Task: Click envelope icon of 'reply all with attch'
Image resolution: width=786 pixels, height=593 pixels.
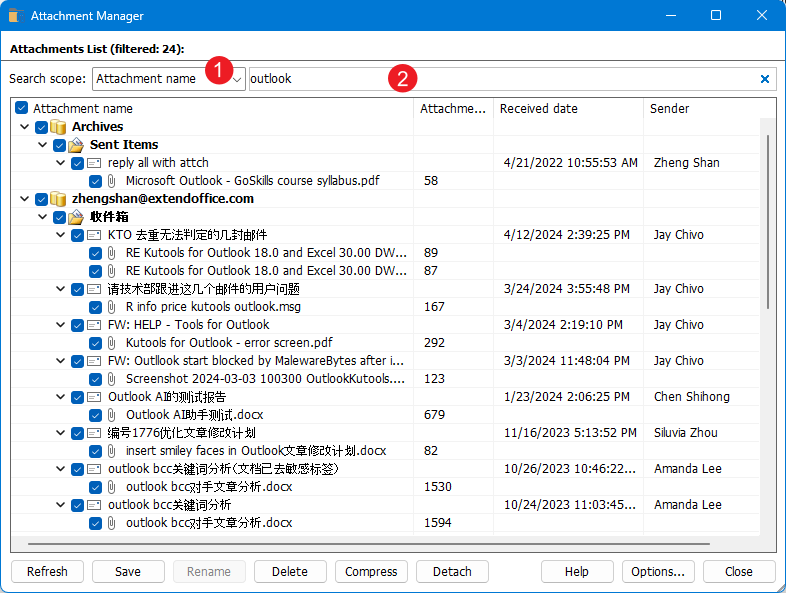Action: click(94, 163)
